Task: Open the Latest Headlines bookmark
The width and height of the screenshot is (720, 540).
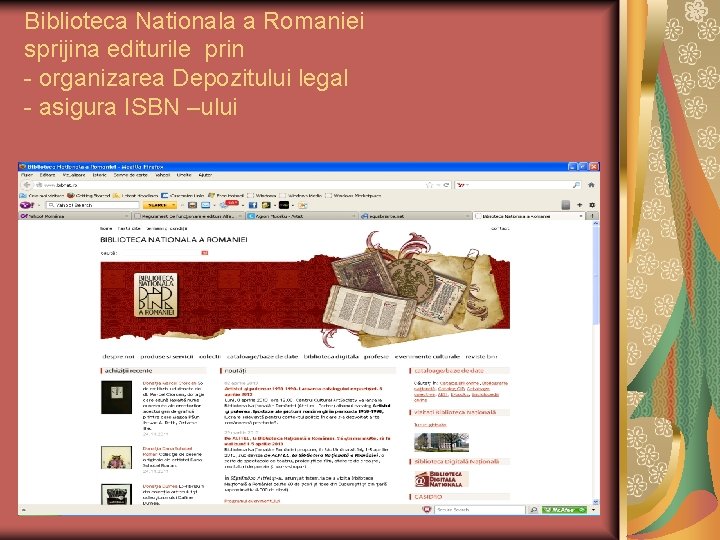Action: coord(136,196)
